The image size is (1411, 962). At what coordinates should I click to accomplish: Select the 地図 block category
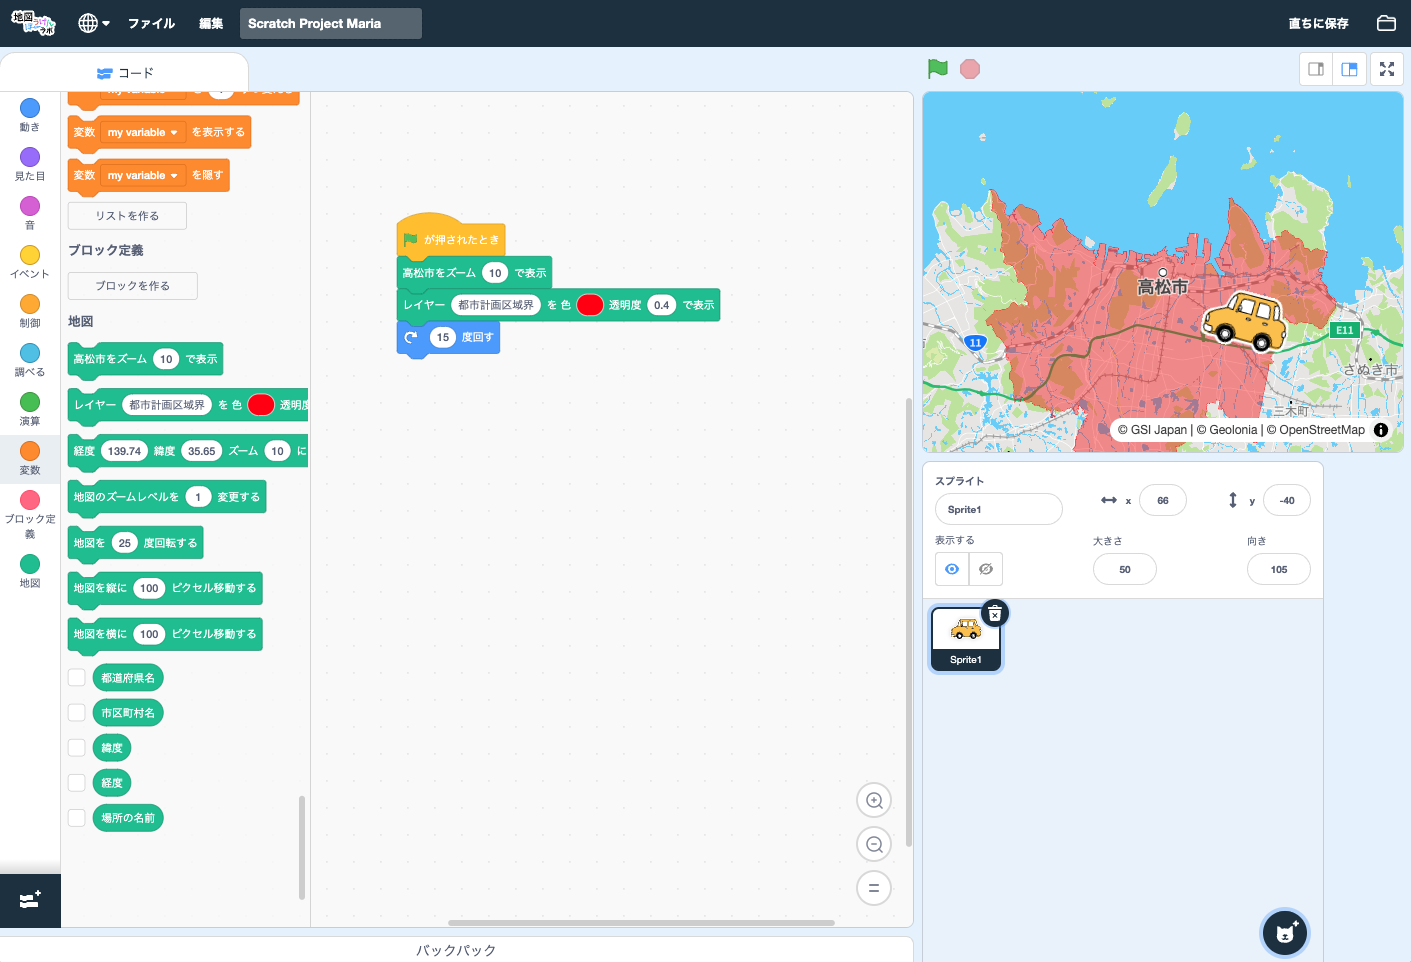coord(30,571)
